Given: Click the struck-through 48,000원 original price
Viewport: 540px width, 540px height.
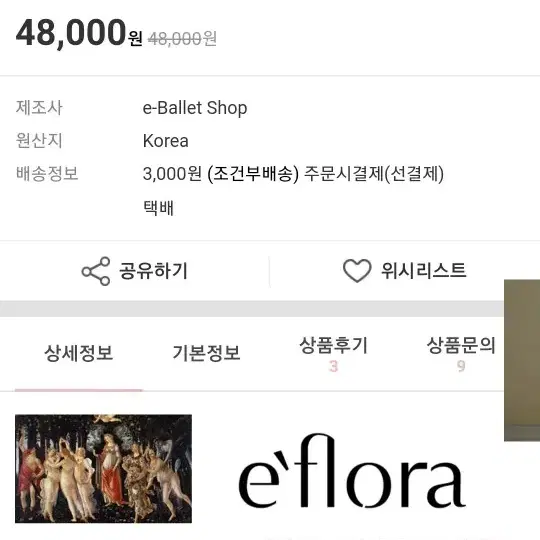Looking at the screenshot, I should pos(182,38).
